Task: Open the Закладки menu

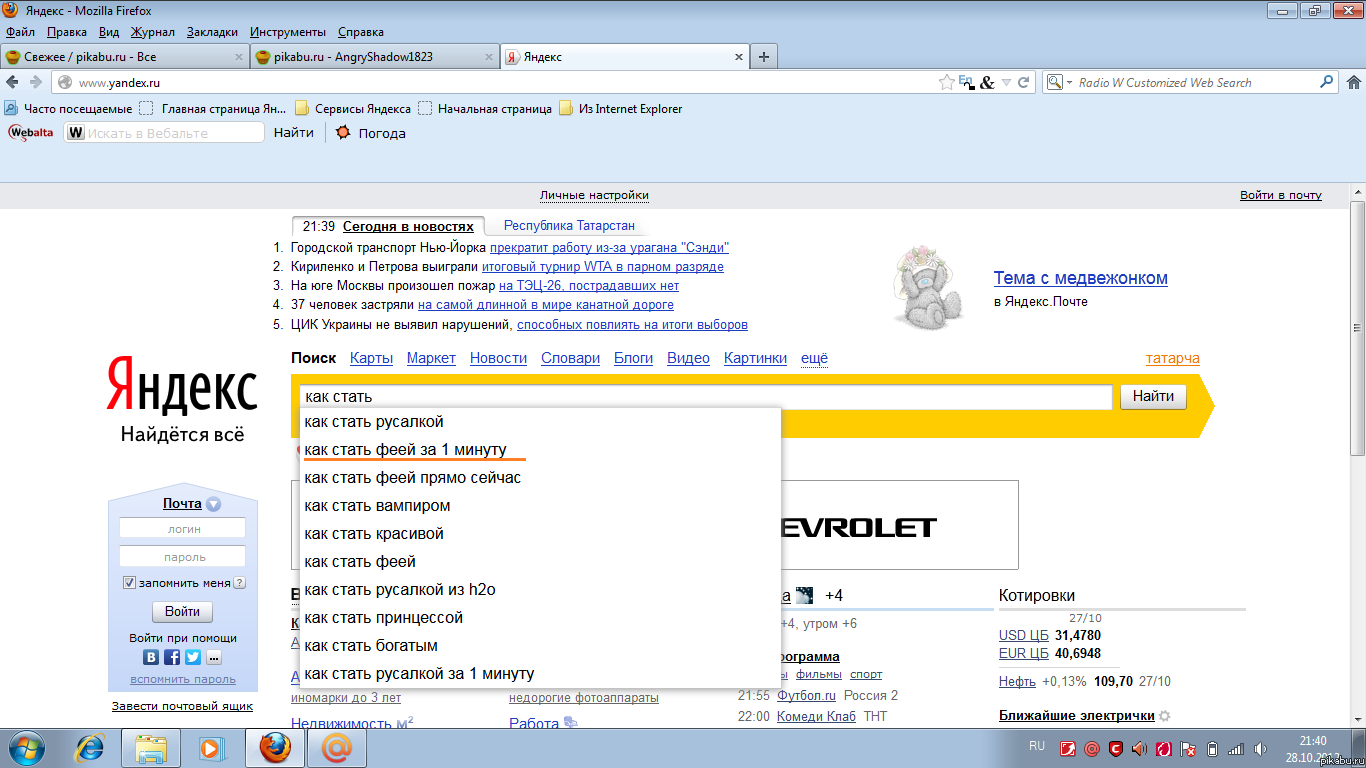Action: click(x=212, y=32)
